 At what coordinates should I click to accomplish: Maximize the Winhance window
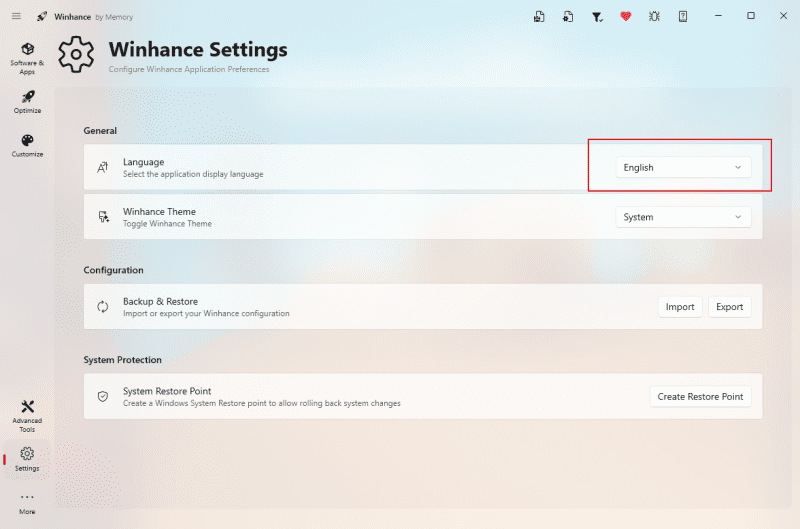click(751, 16)
